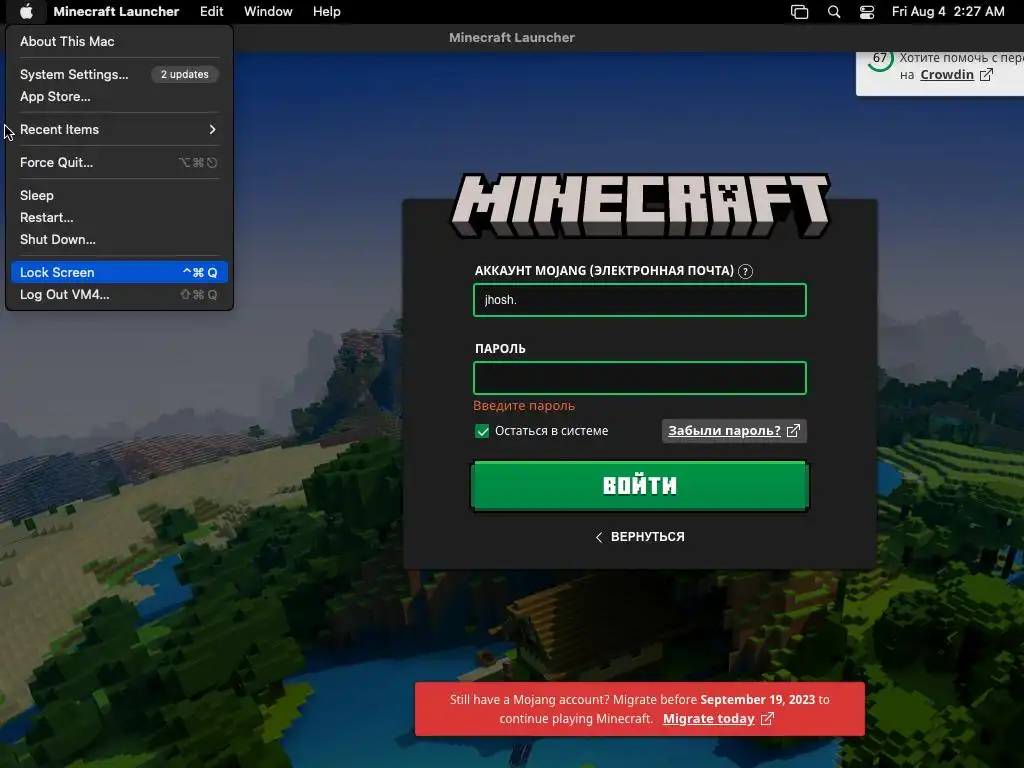1024x768 pixels.
Task: Click the Spotlight search icon
Action: [834, 12]
